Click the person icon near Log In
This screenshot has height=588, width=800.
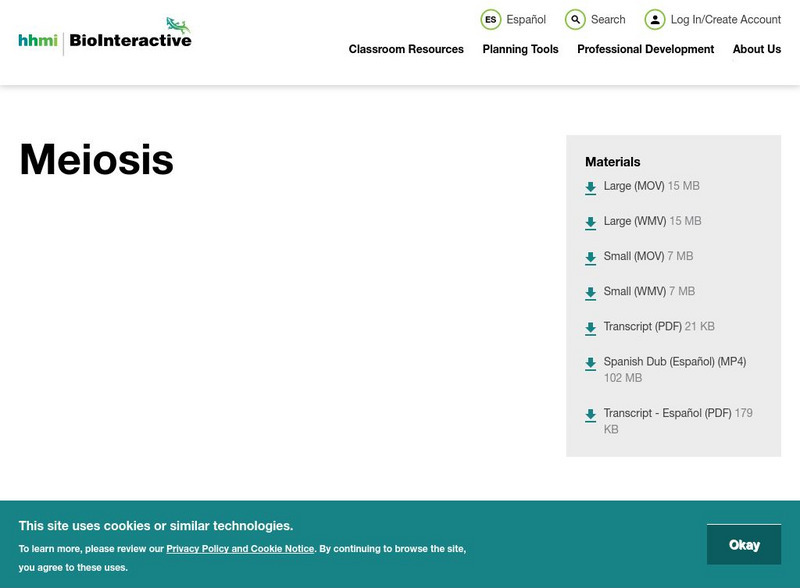655,18
